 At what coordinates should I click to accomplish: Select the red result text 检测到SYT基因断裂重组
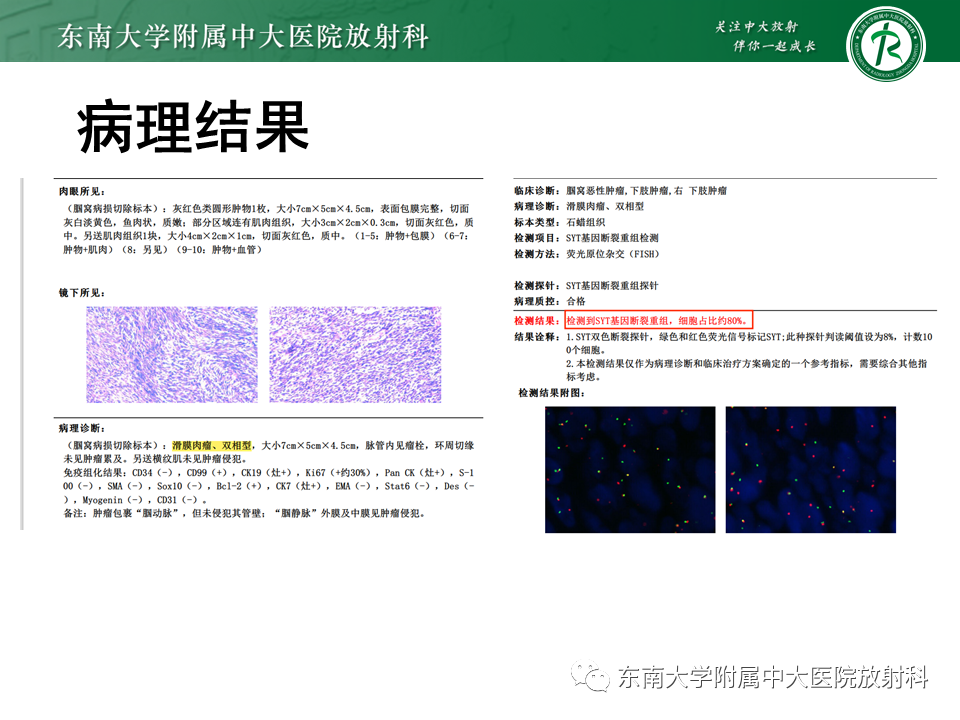coord(617,320)
